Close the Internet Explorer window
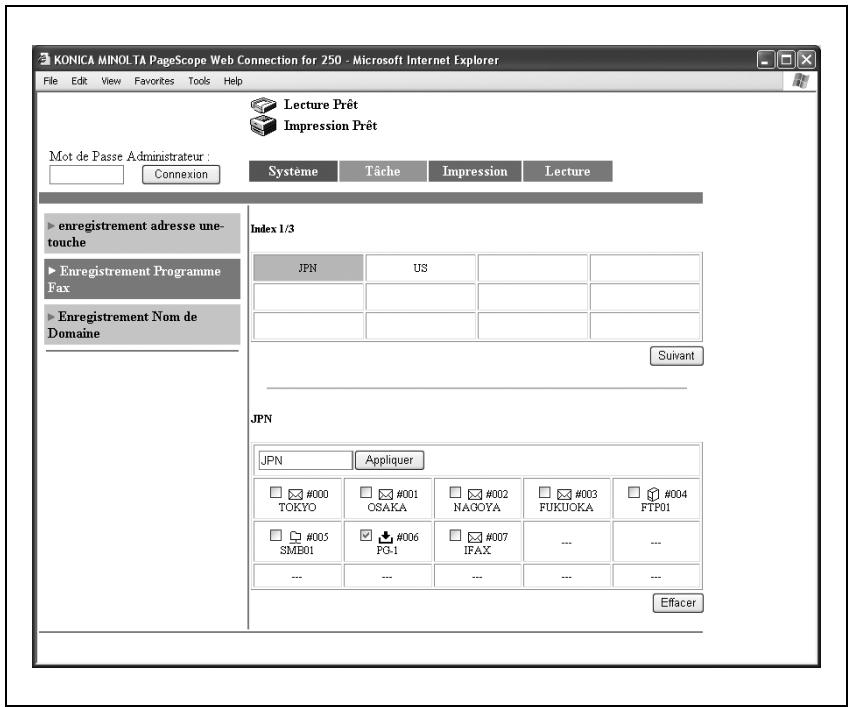The image size is (848, 707). (x=806, y=60)
